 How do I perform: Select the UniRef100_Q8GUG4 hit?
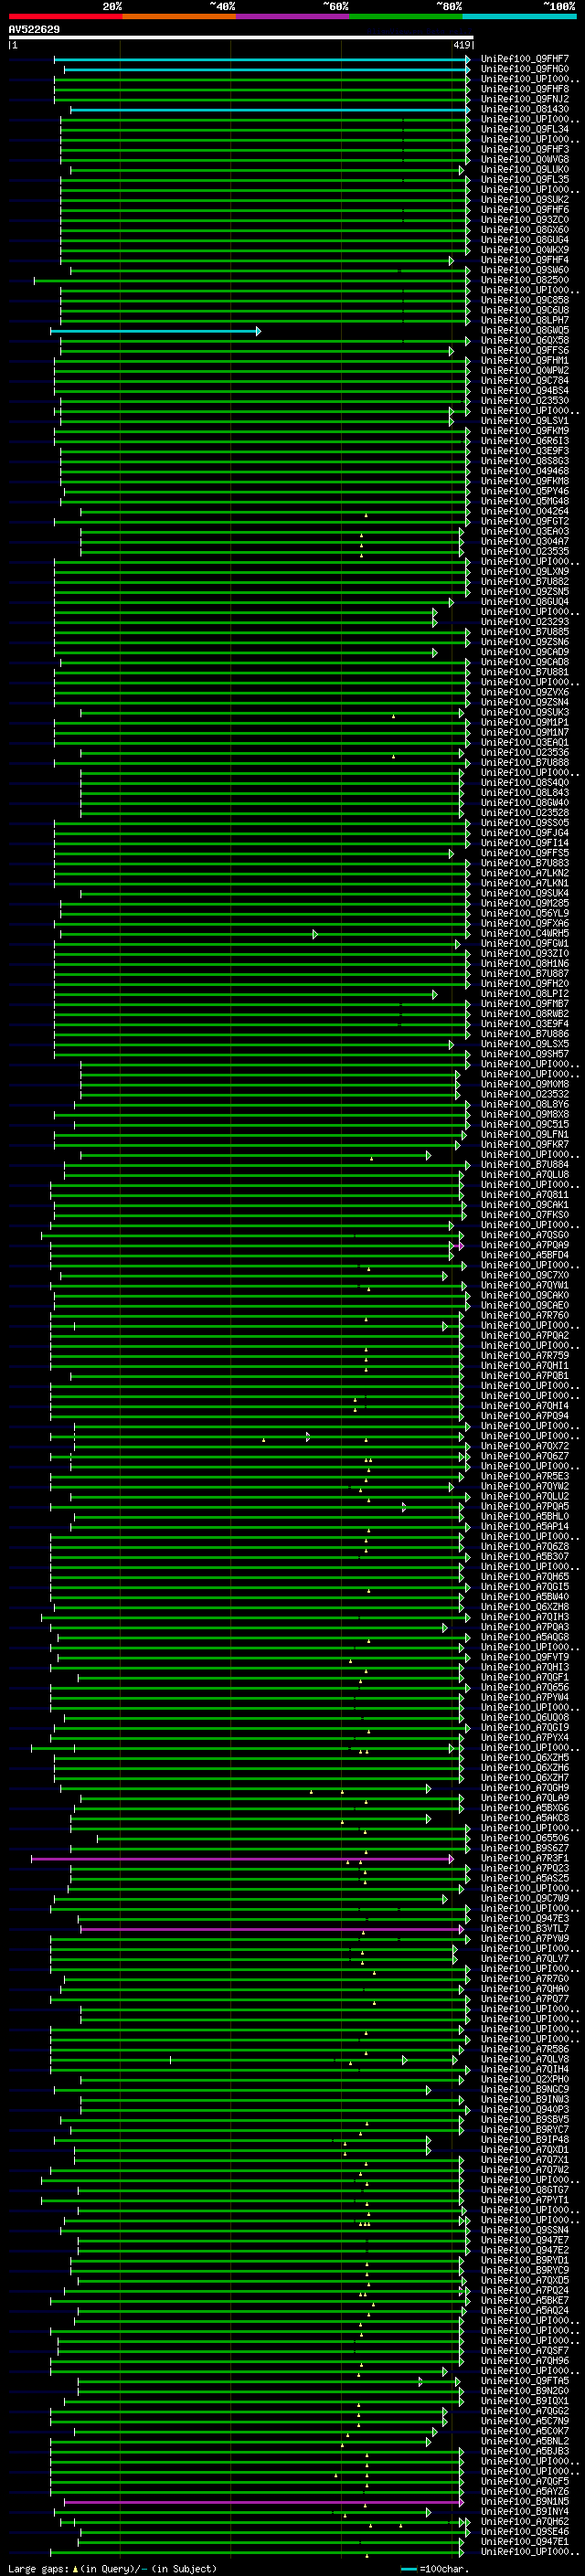(x=525, y=240)
